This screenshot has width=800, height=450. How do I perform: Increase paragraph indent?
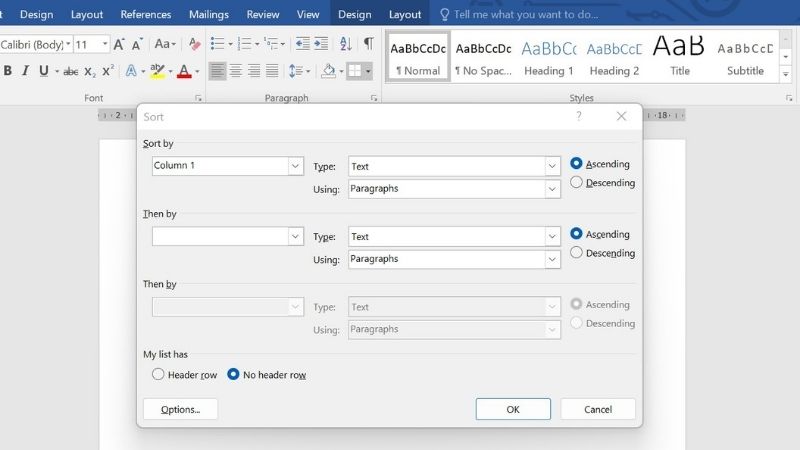(321, 44)
